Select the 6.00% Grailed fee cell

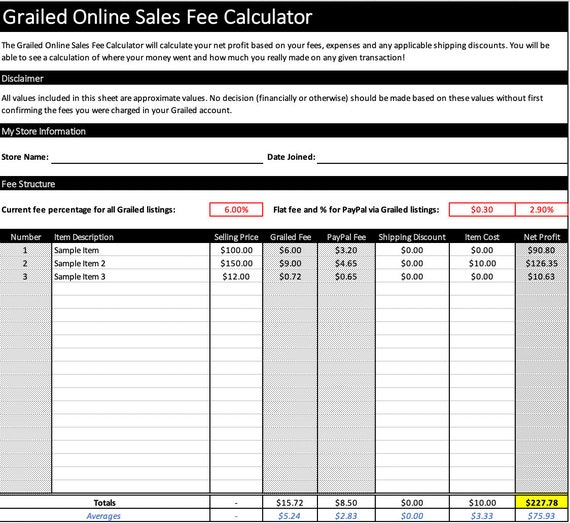click(x=236, y=210)
